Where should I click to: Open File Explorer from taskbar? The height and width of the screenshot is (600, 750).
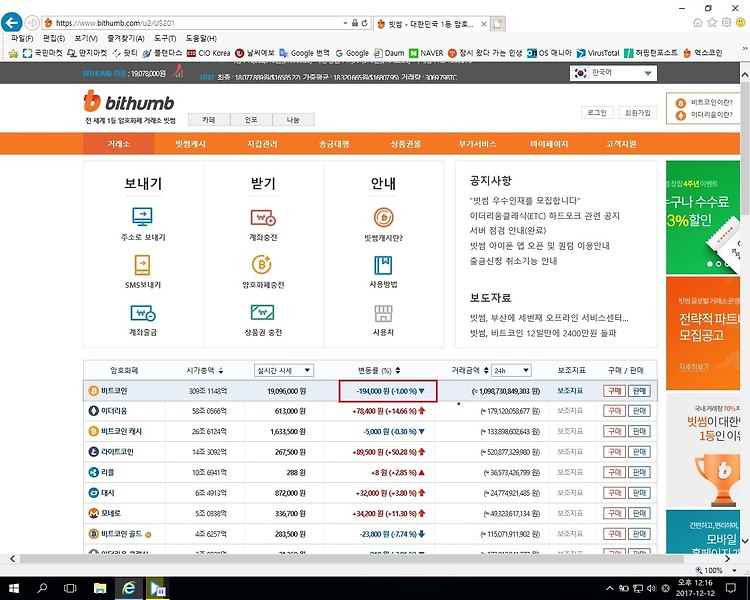click(x=99, y=588)
